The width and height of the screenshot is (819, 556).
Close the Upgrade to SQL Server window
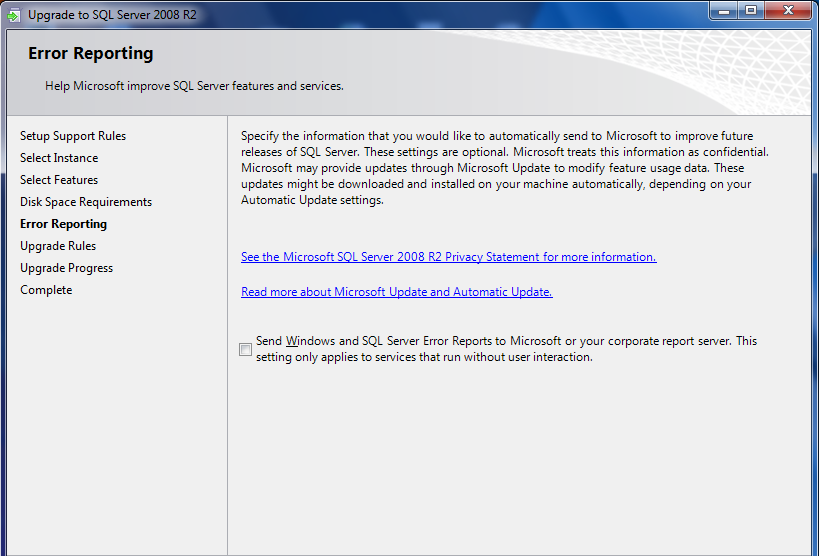(x=789, y=10)
